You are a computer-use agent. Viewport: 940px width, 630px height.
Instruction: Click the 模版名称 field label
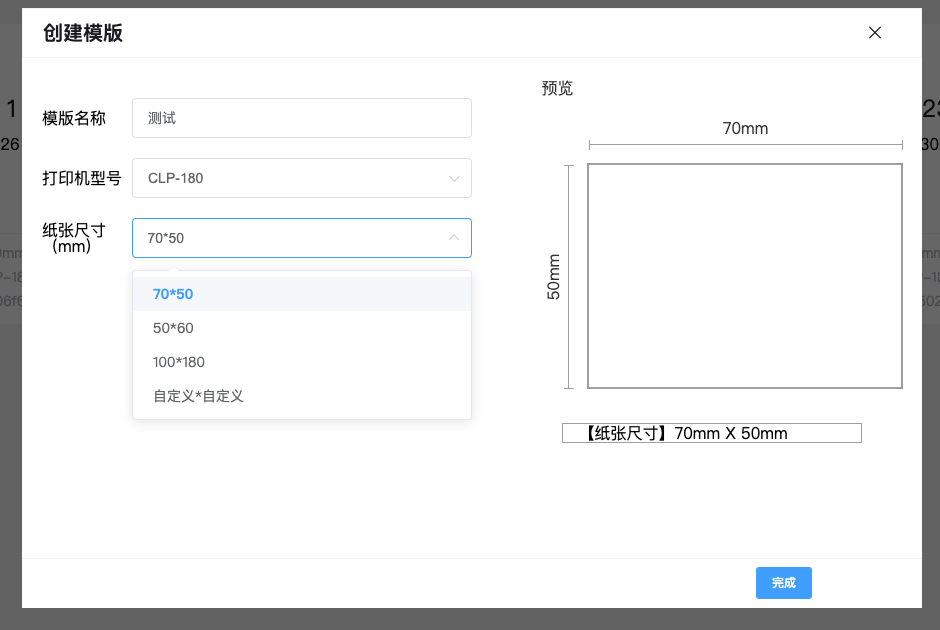tap(74, 118)
